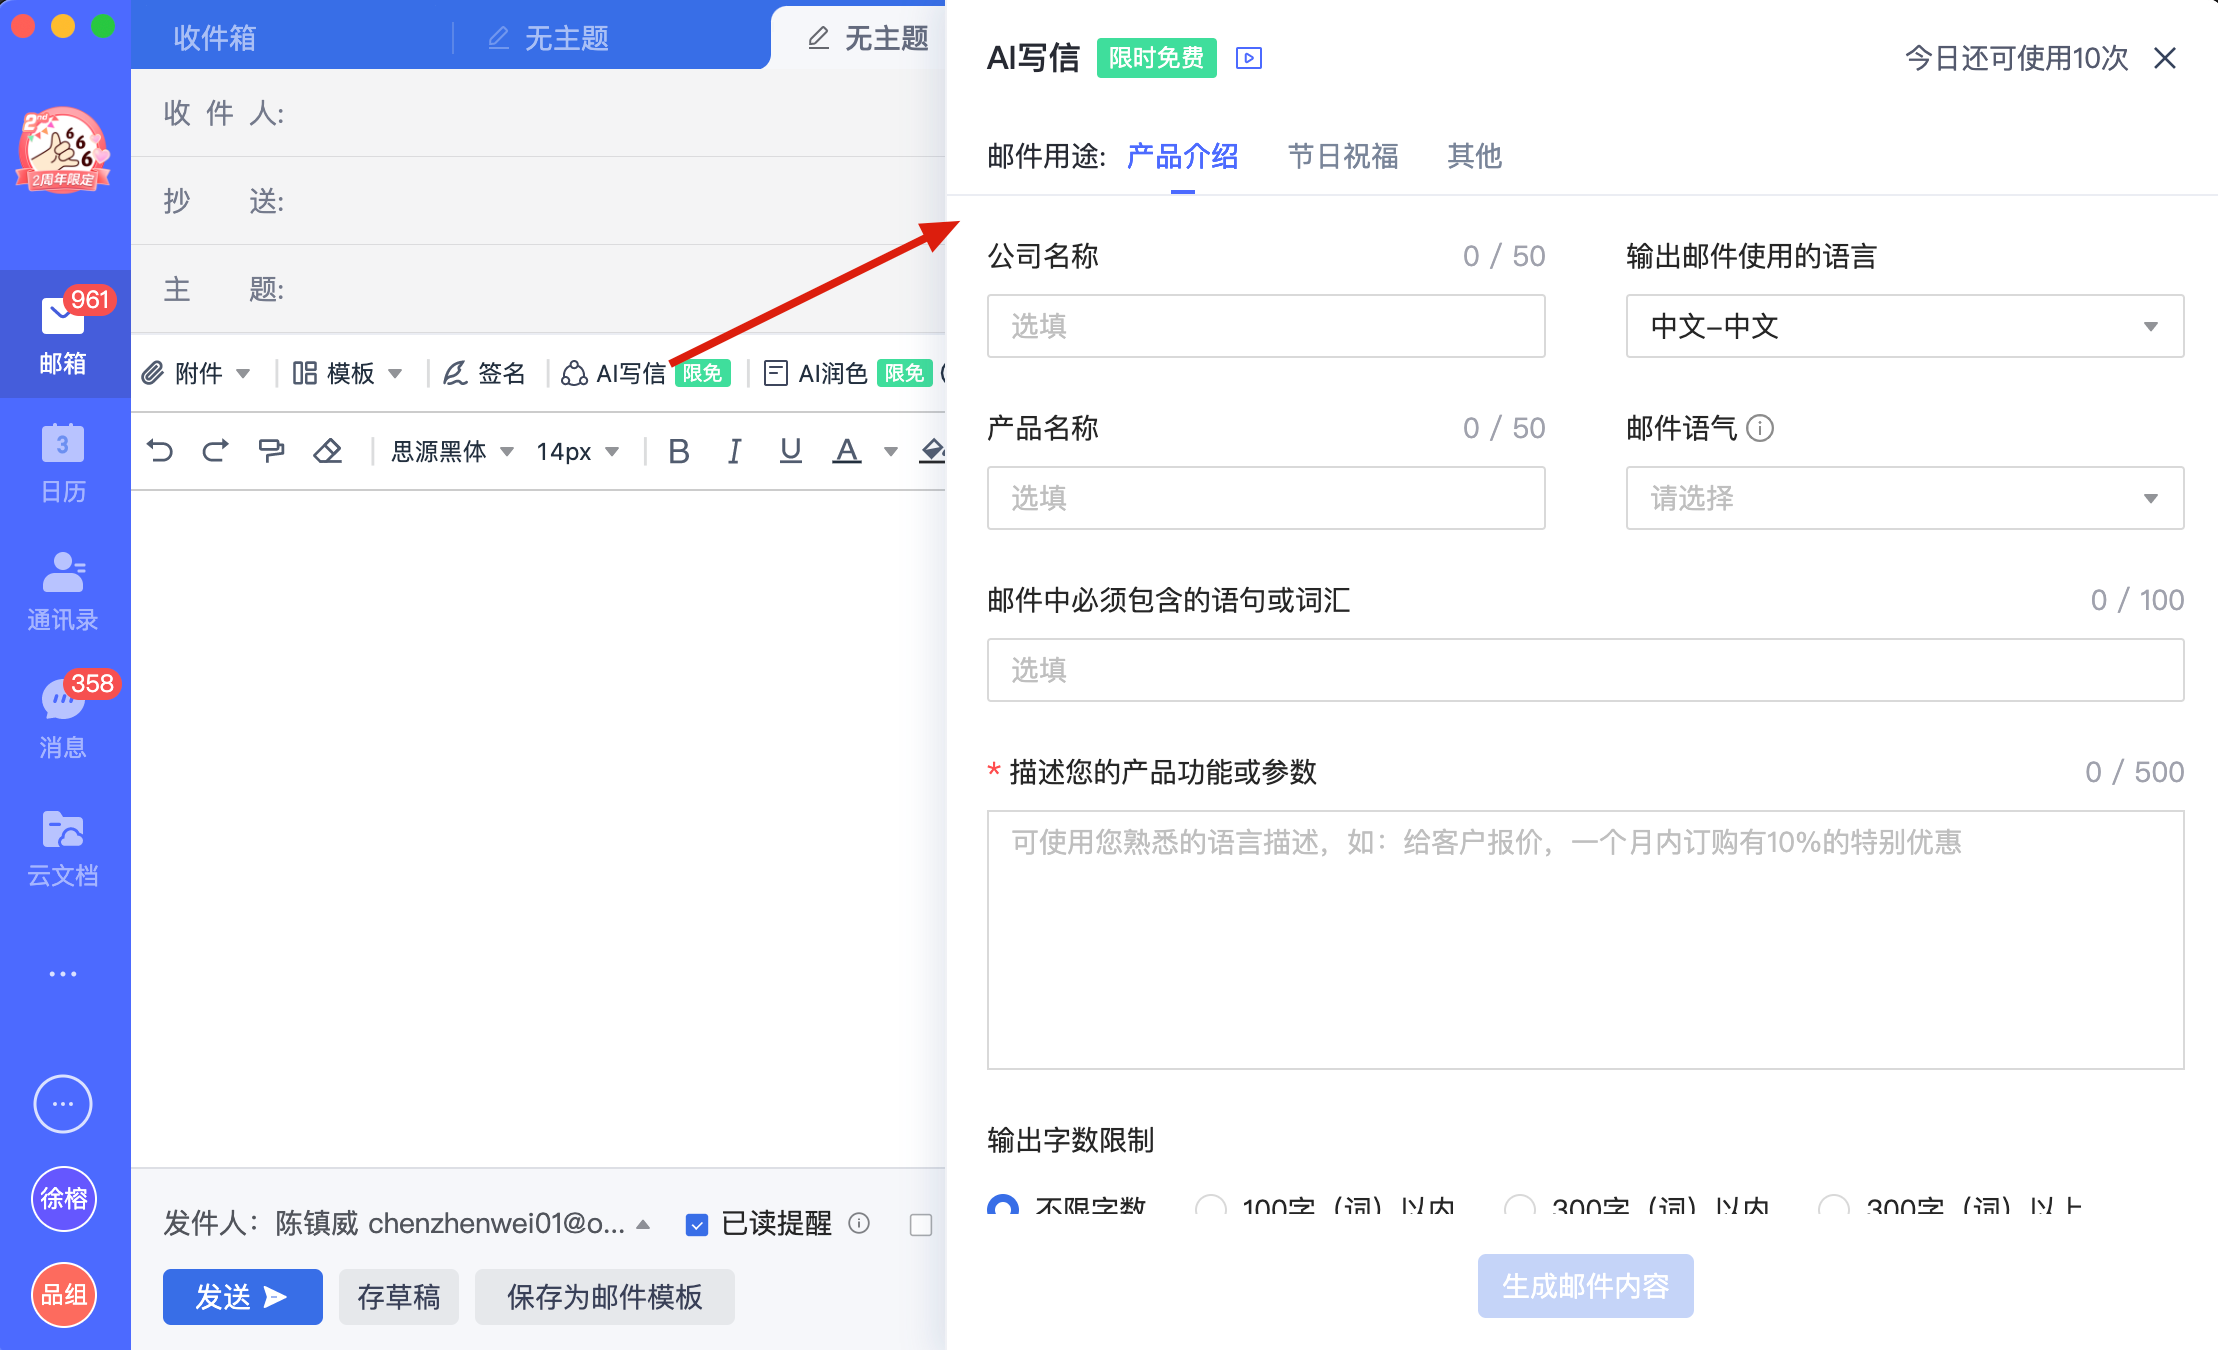Open the 云文档 cloud documents panel
The width and height of the screenshot is (2218, 1350).
click(63, 845)
